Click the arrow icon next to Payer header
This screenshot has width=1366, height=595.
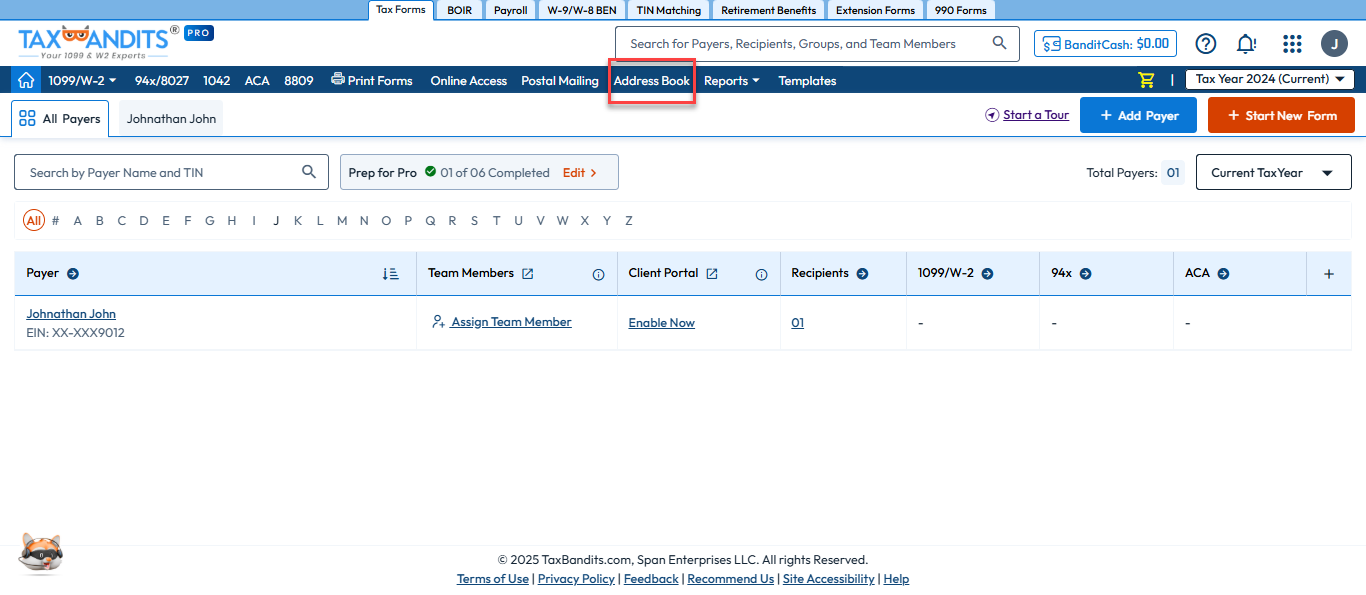[73, 274]
